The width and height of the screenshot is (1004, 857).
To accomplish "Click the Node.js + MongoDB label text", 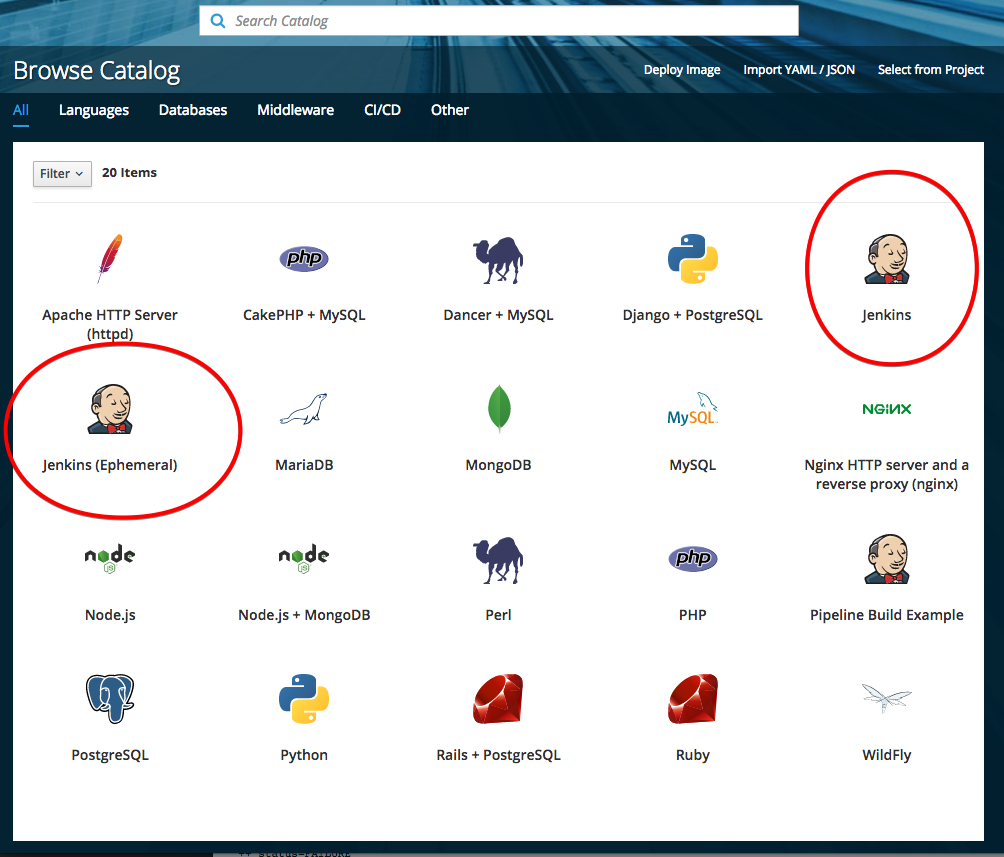I will [x=304, y=615].
